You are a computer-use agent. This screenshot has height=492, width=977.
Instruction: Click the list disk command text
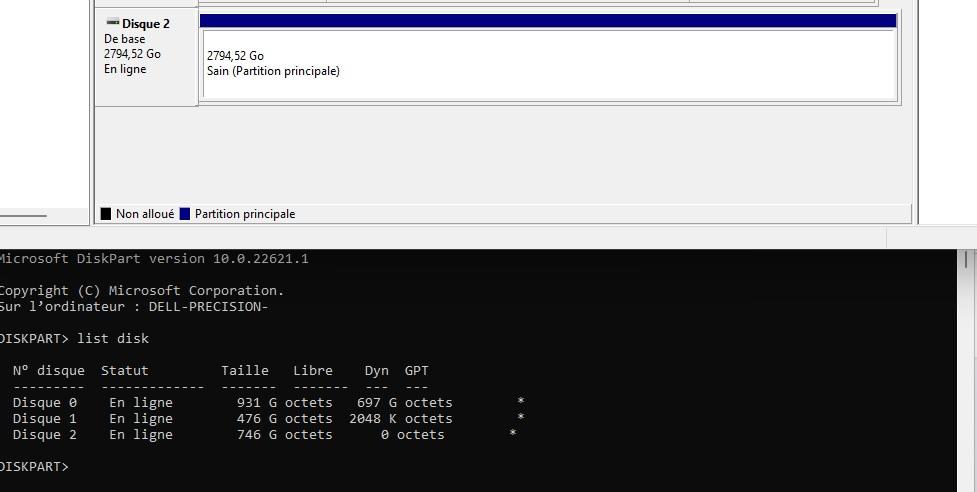click(x=113, y=338)
